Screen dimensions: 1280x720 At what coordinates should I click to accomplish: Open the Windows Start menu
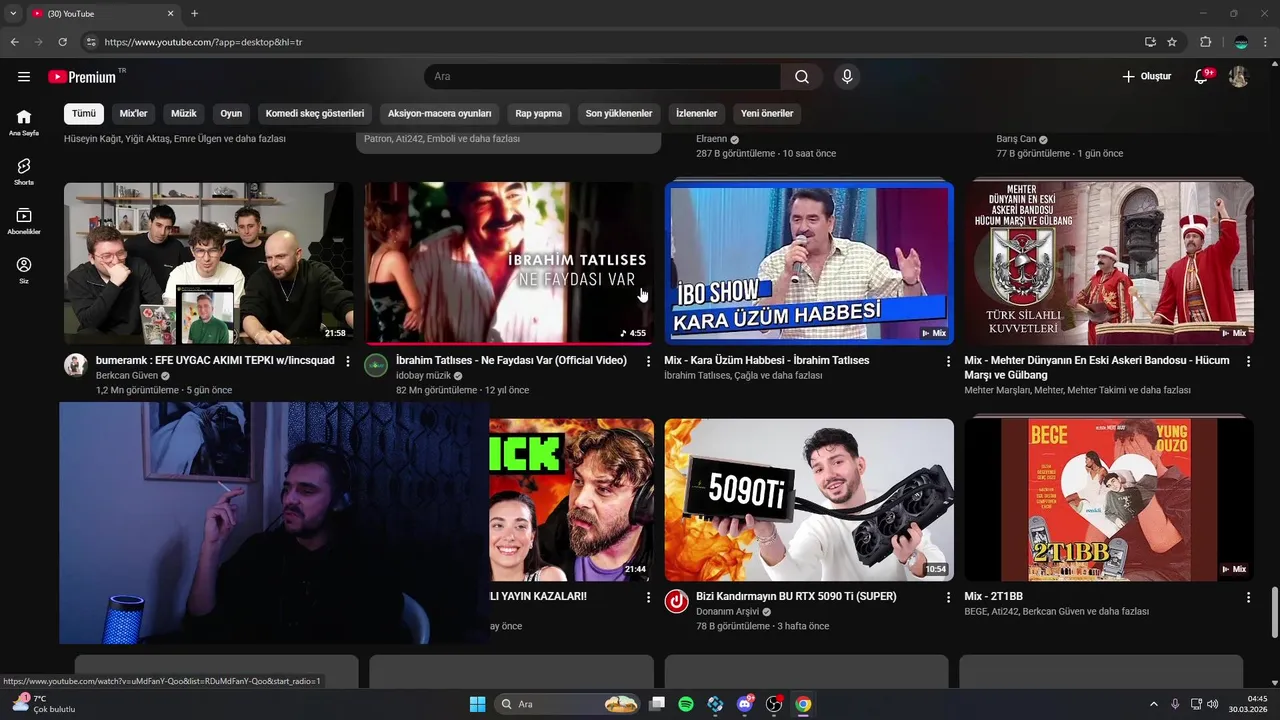477,704
